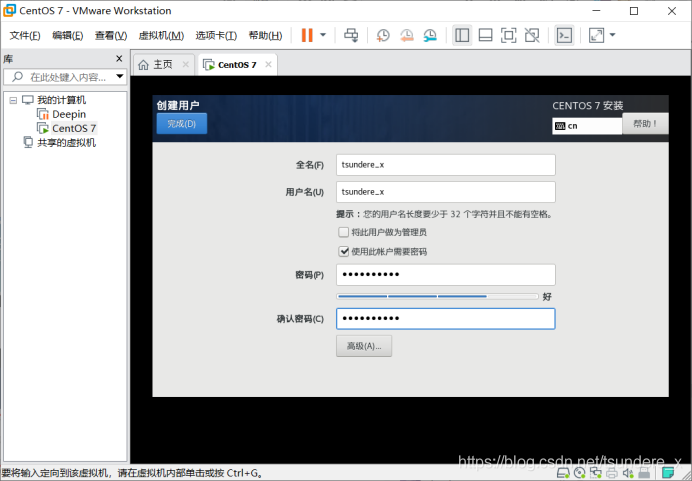Close the CentOS 7 tab
This screenshot has width=692, height=481.
coord(268,64)
